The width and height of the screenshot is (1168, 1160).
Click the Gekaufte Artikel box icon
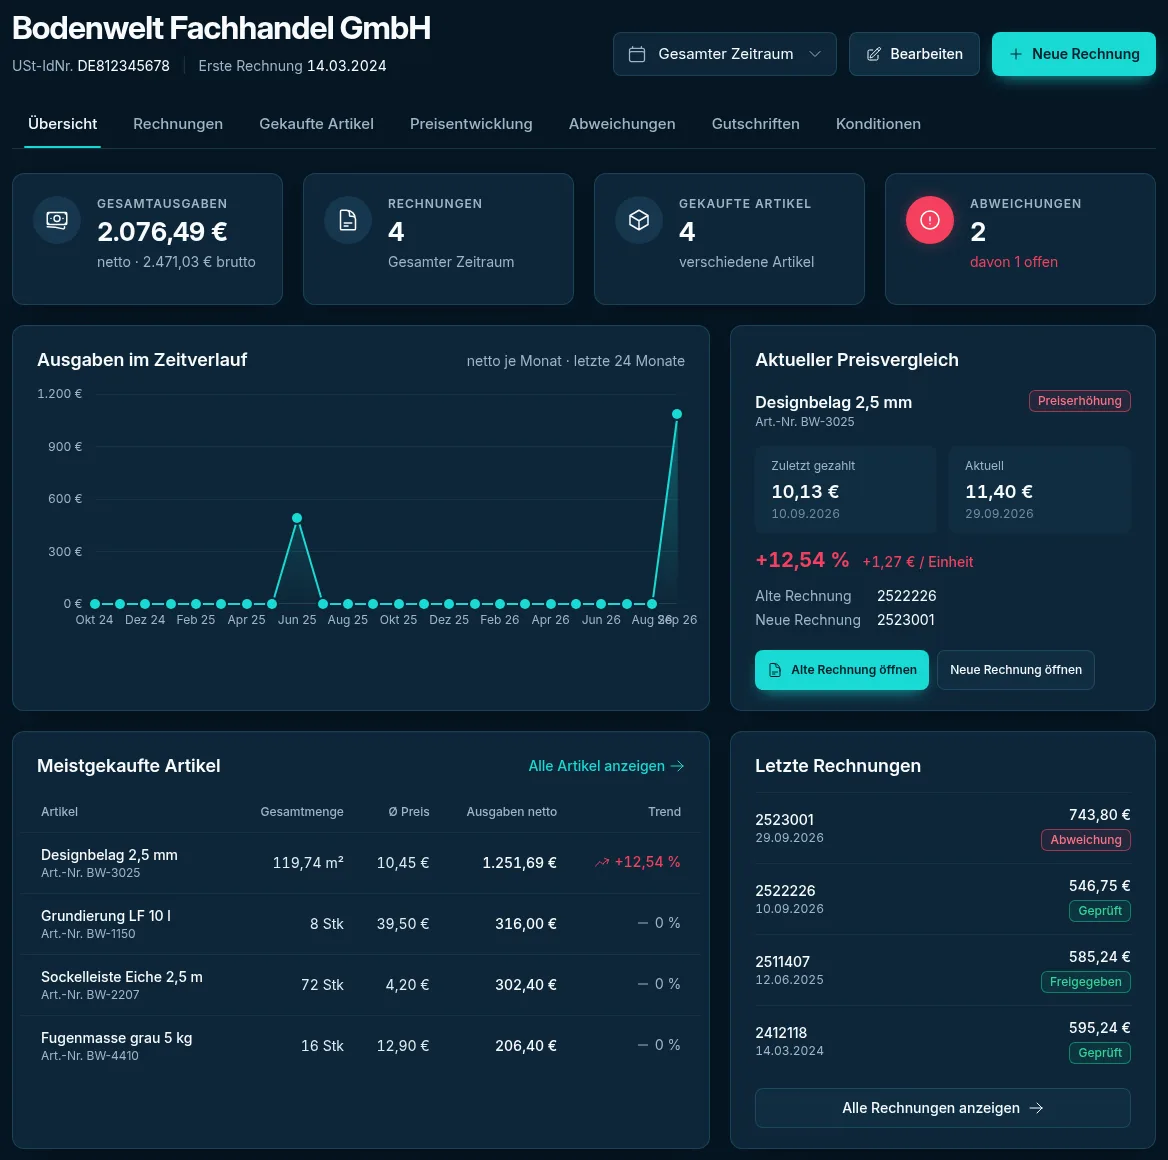(x=639, y=220)
